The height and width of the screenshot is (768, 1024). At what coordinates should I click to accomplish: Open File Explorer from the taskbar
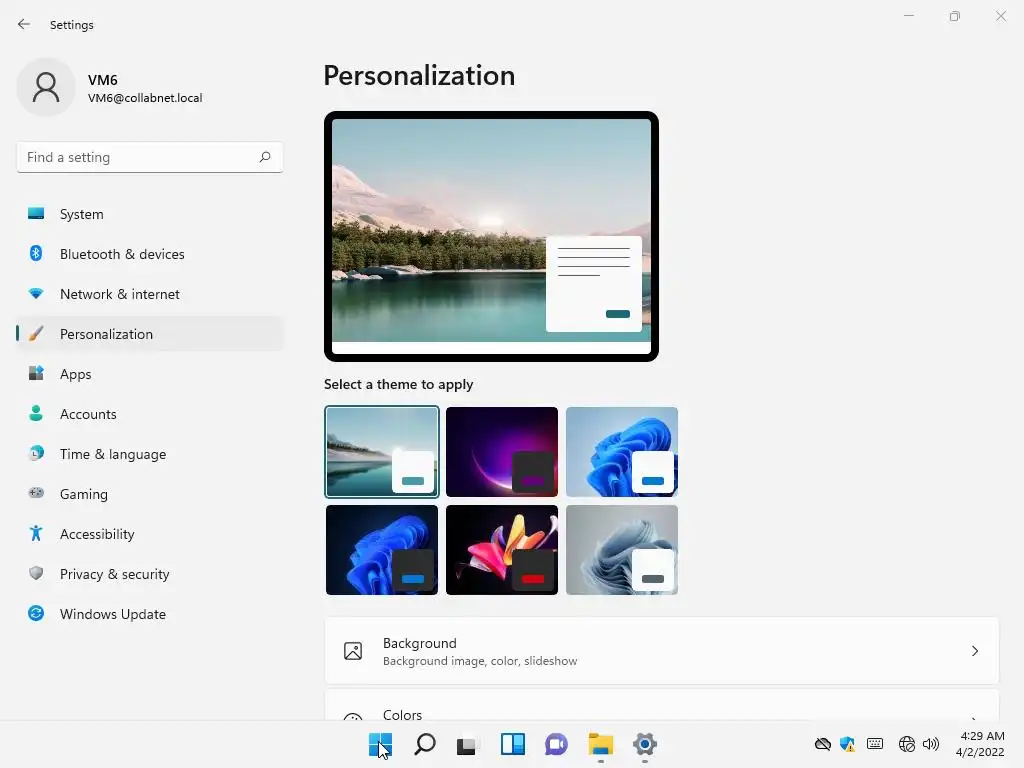coord(600,744)
